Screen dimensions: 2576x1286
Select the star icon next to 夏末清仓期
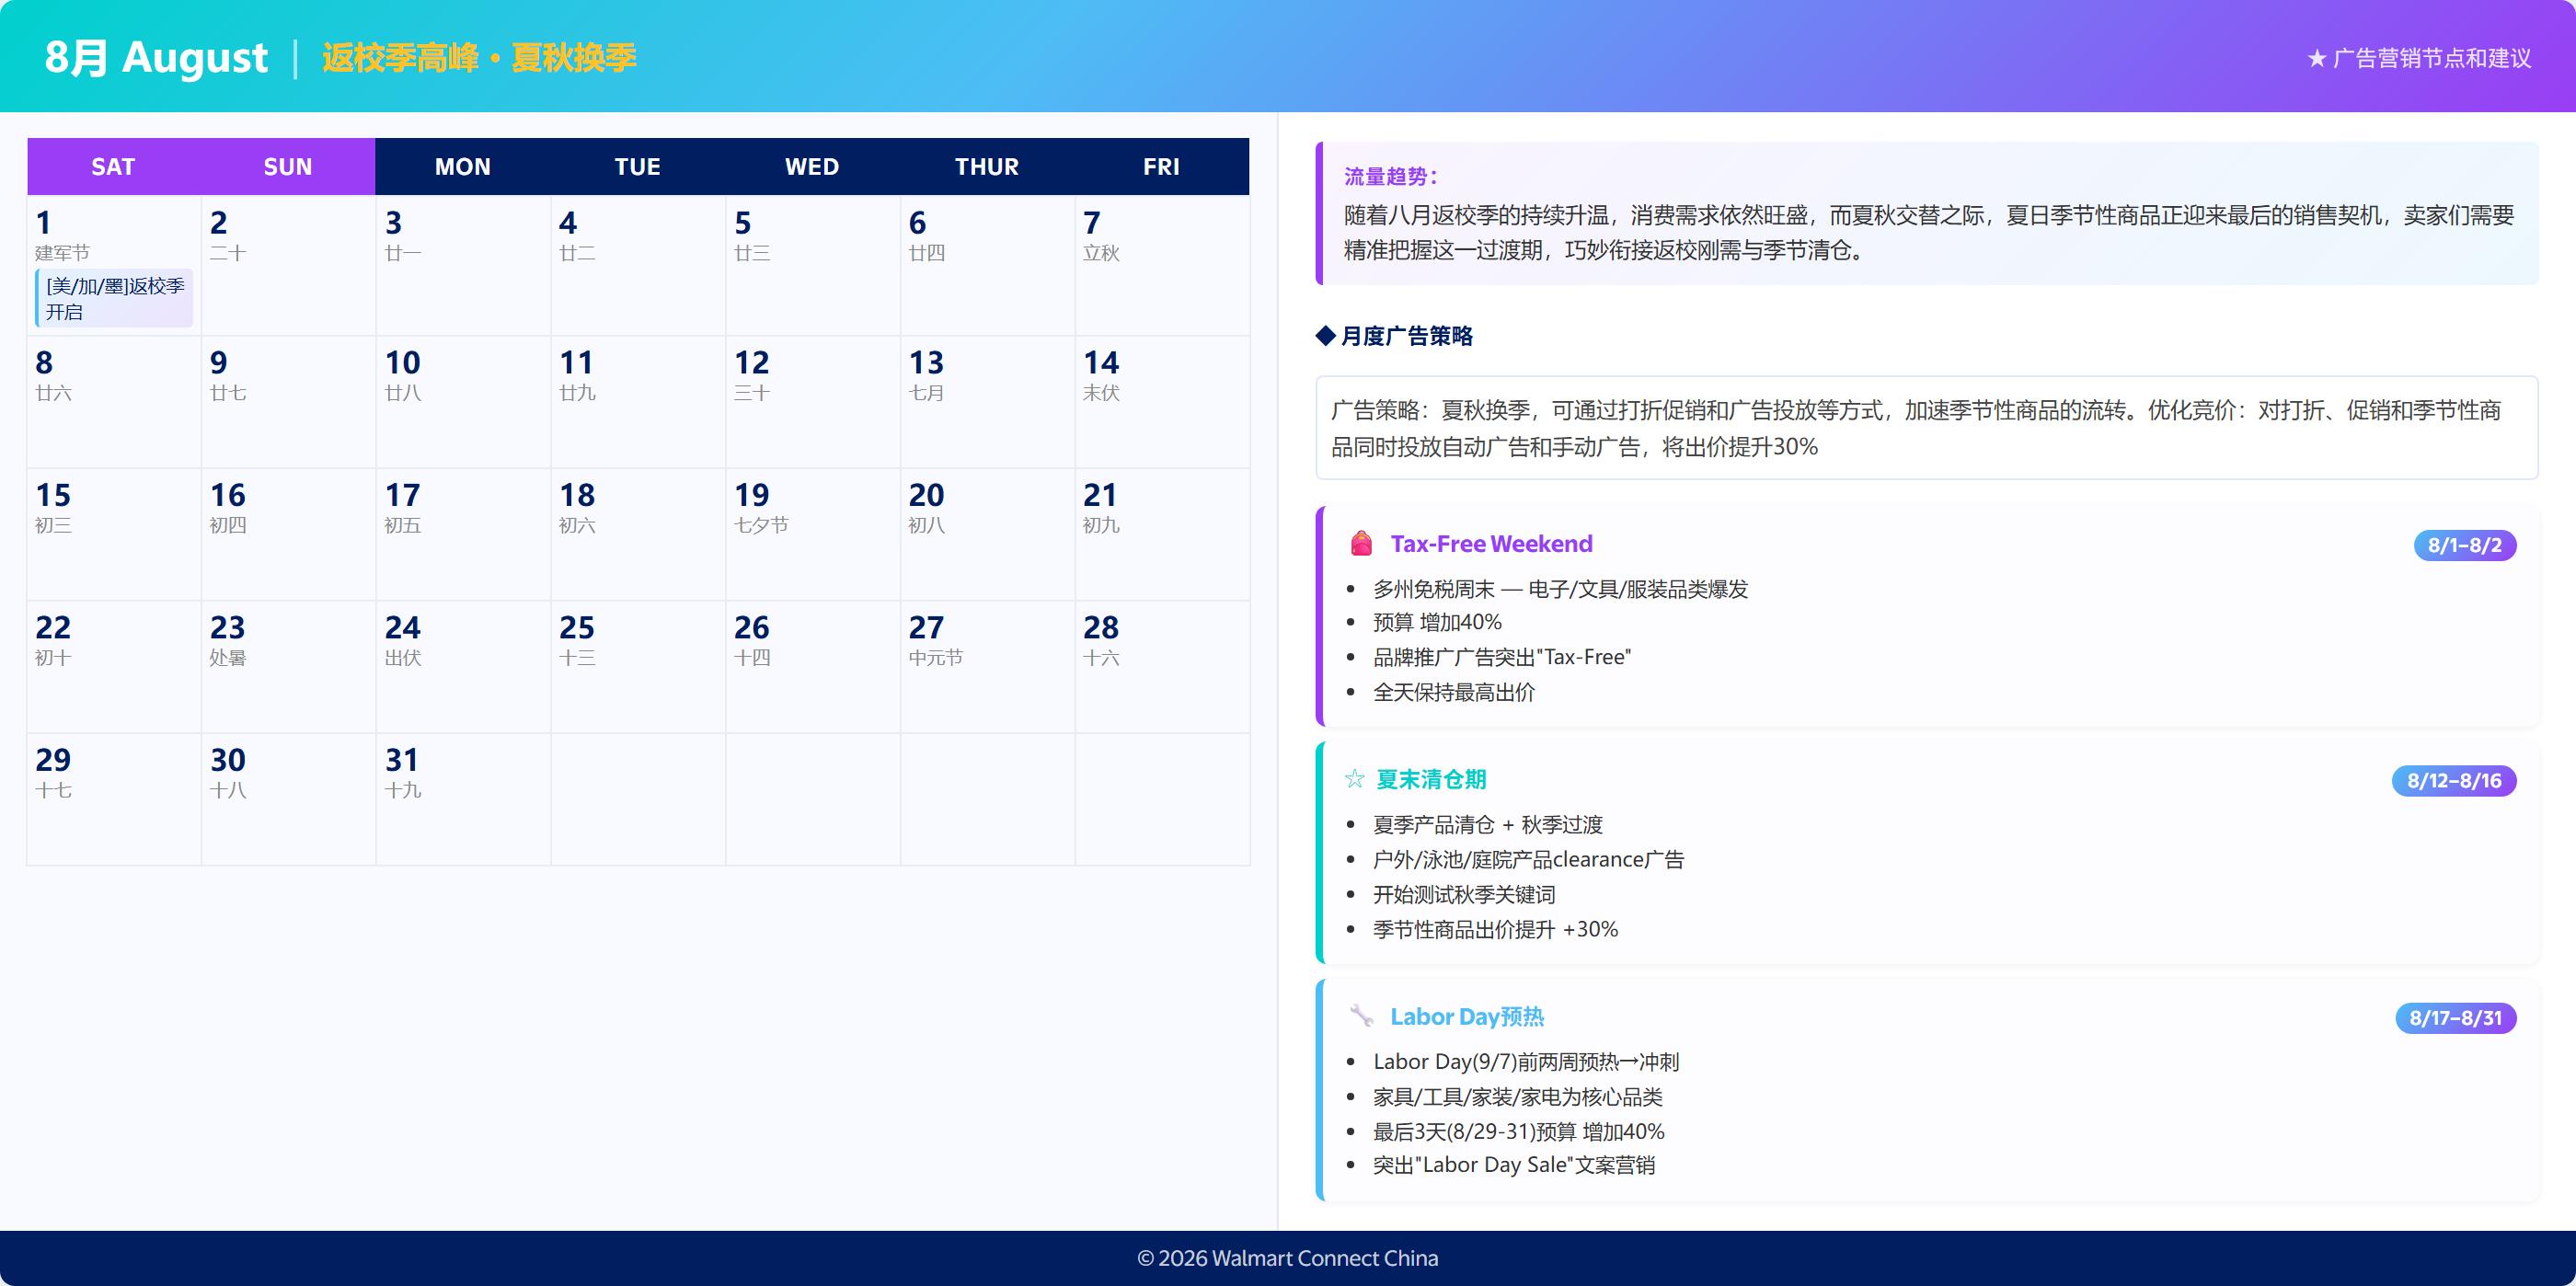(x=1356, y=779)
